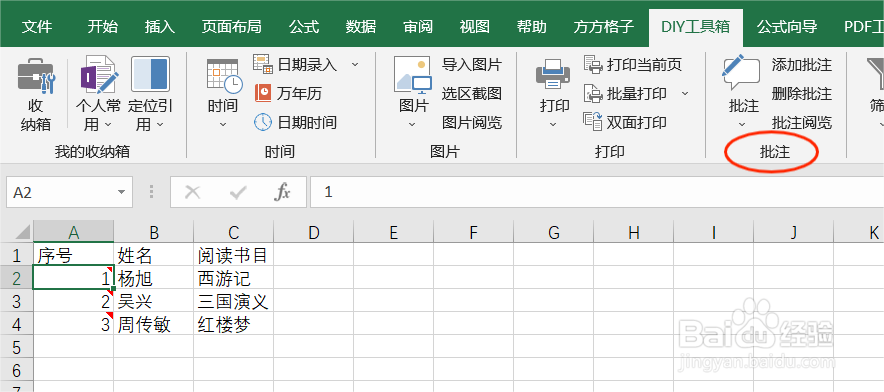The image size is (884, 392).
Task: Select the column D header
Action: (x=313, y=232)
